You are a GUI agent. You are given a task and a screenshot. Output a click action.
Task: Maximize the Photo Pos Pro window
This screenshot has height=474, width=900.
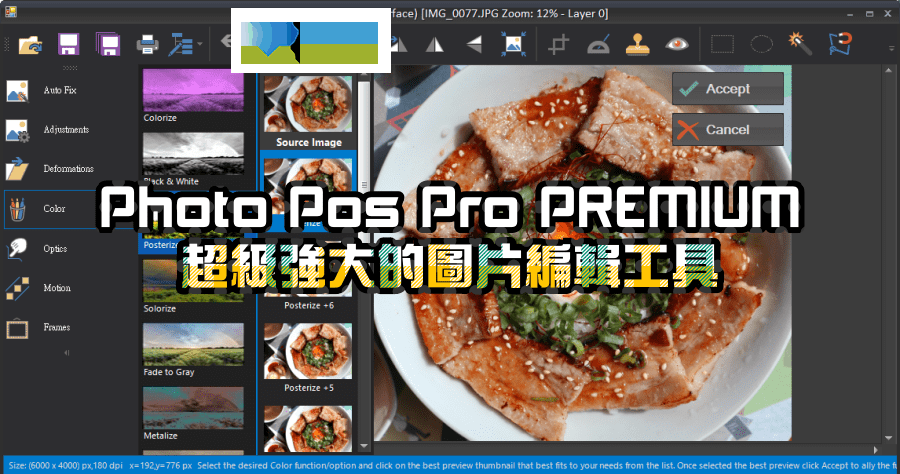[x=870, y=13]
